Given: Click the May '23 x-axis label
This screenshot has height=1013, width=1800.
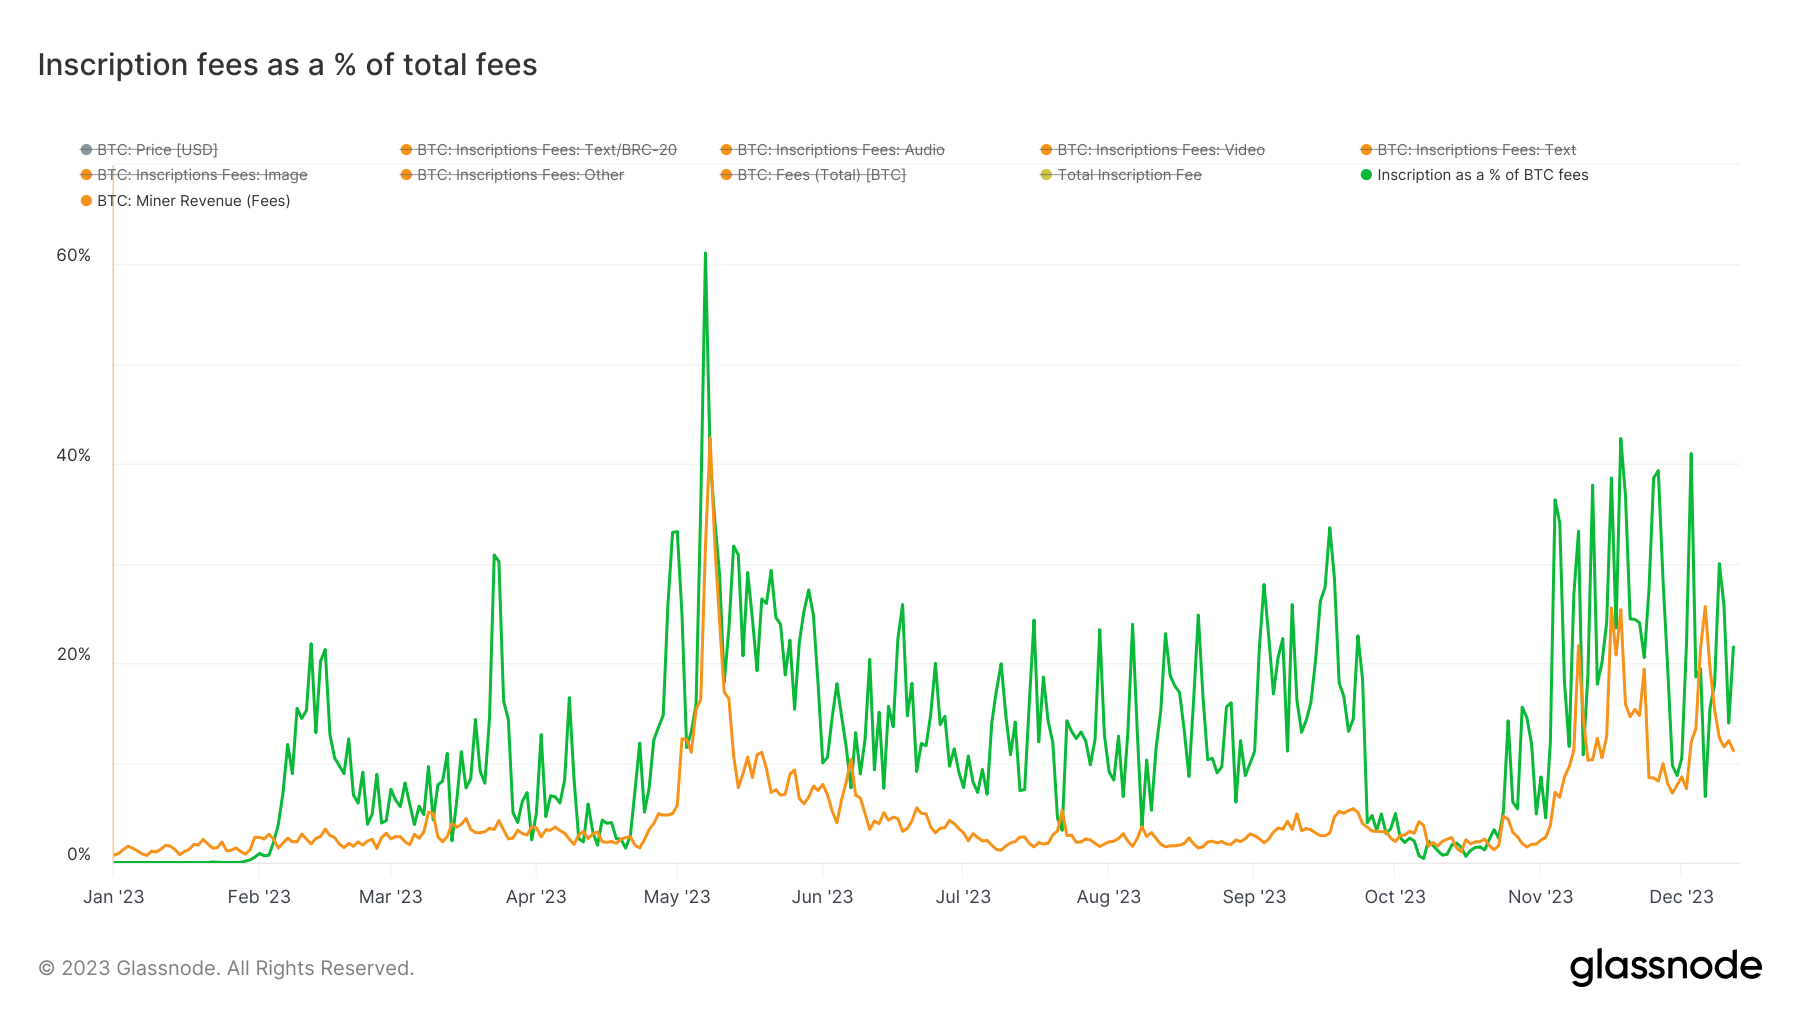Looking at the screenshot, I should tap(677, 897).
